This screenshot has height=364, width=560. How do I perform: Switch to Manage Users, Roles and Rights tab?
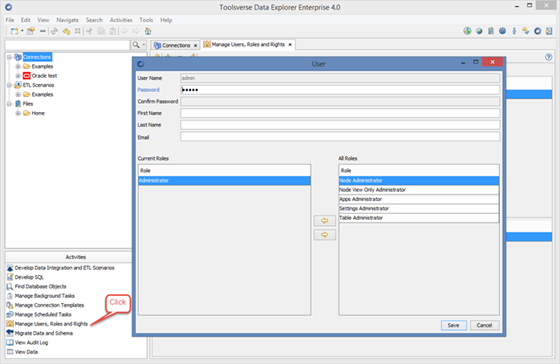point(248,45)
